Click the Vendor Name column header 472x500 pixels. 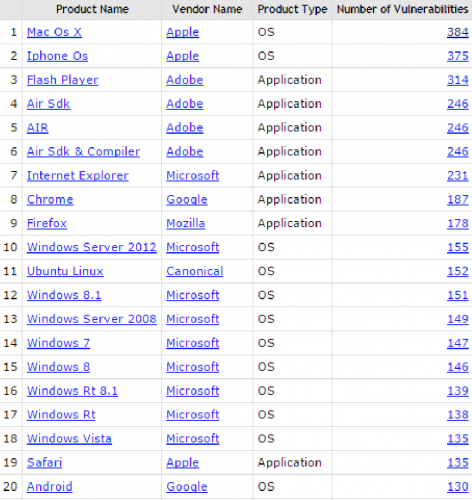(207, 9)
